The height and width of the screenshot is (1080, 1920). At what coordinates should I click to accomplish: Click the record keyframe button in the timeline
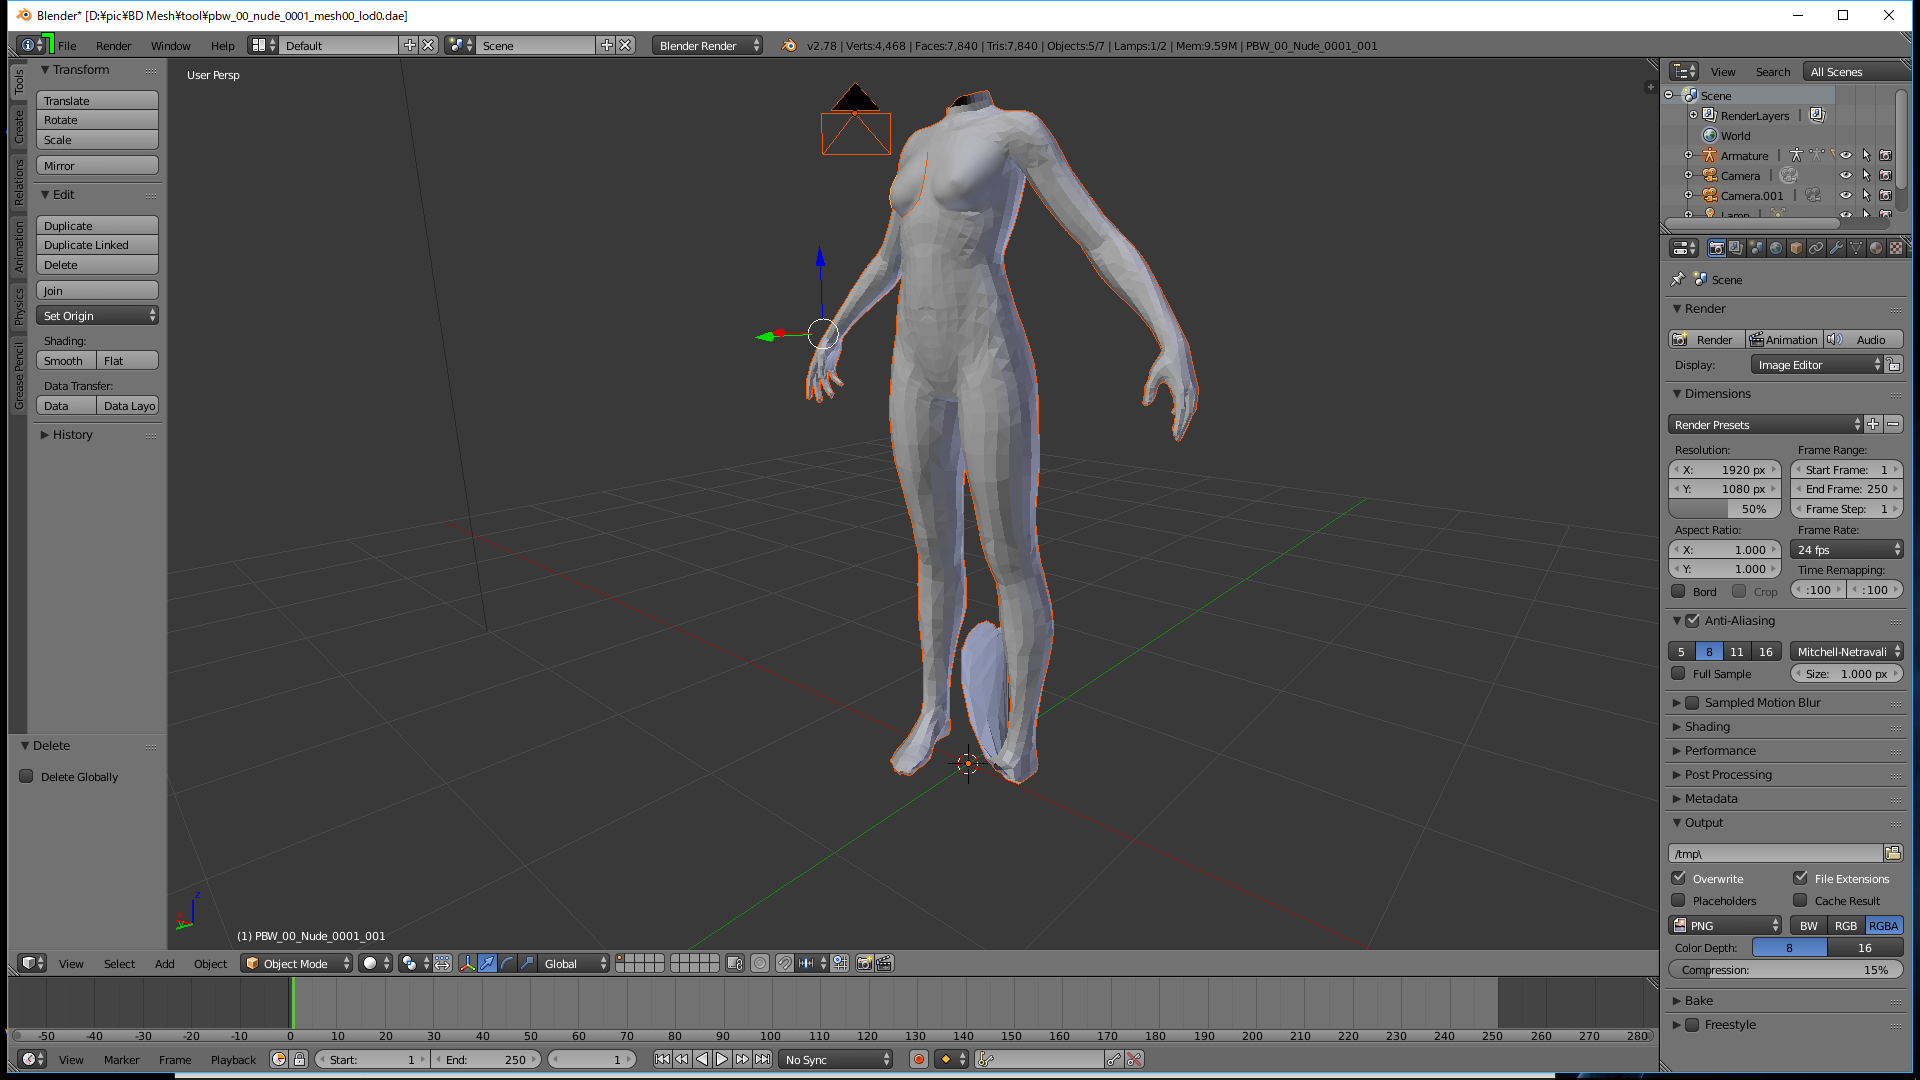pos(918,1059)
